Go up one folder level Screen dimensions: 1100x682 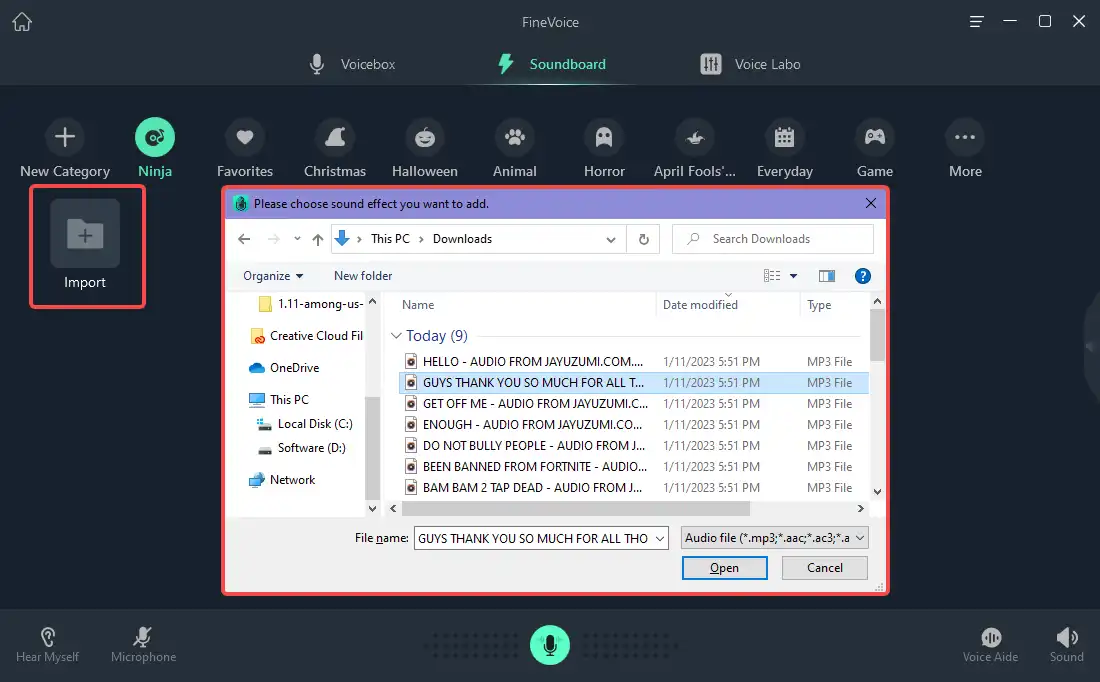pyautogui.click(x=318, y=239)
